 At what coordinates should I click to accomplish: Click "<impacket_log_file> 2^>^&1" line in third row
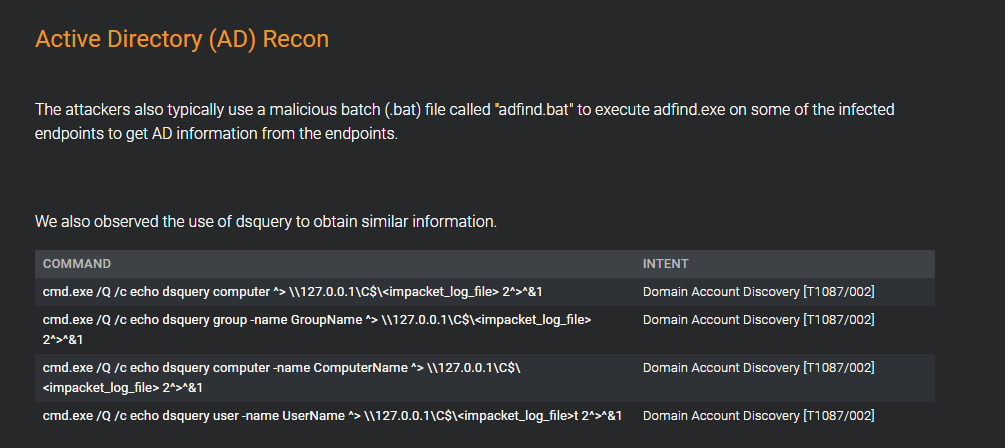[123, 388]
